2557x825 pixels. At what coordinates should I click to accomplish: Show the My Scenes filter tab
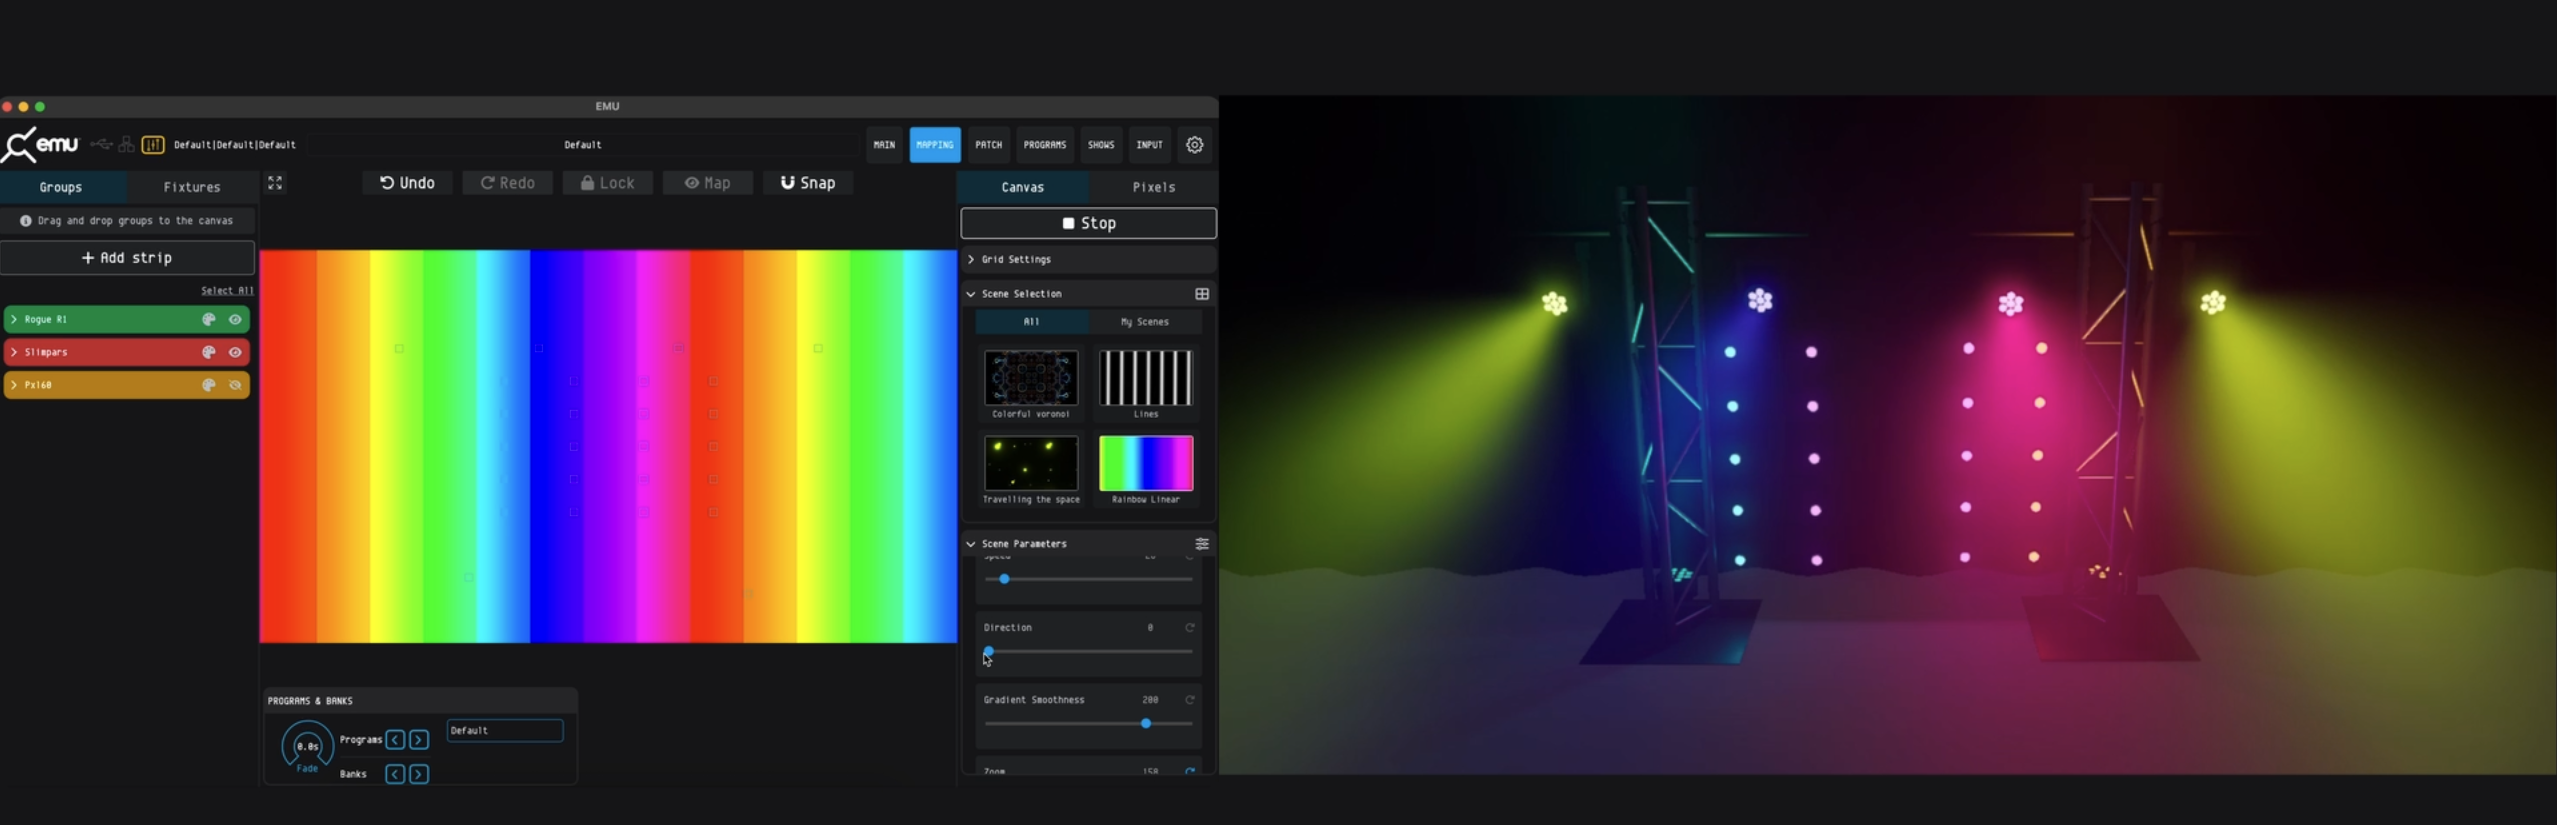pyautogui.click(x=1145, y=322)
